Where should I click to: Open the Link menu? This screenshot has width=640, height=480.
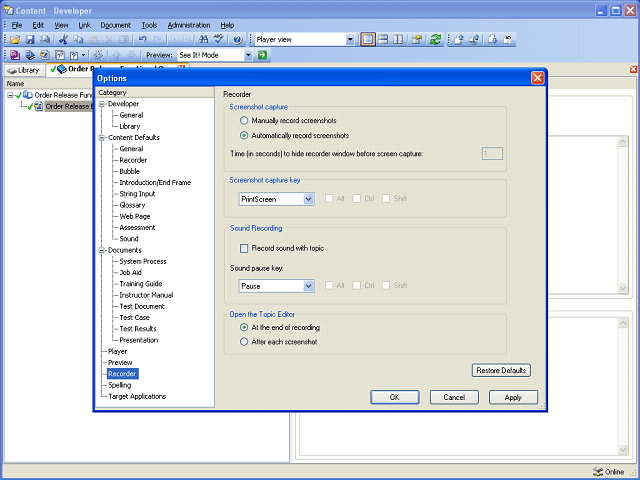click(84, 25)
